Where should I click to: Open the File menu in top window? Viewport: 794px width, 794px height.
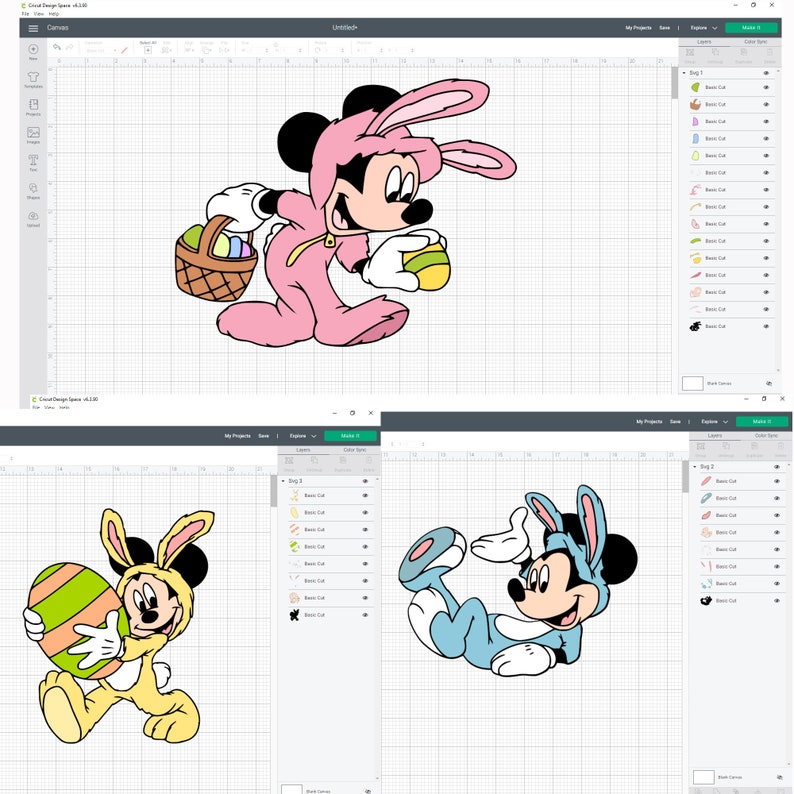(x=25, y=14)
